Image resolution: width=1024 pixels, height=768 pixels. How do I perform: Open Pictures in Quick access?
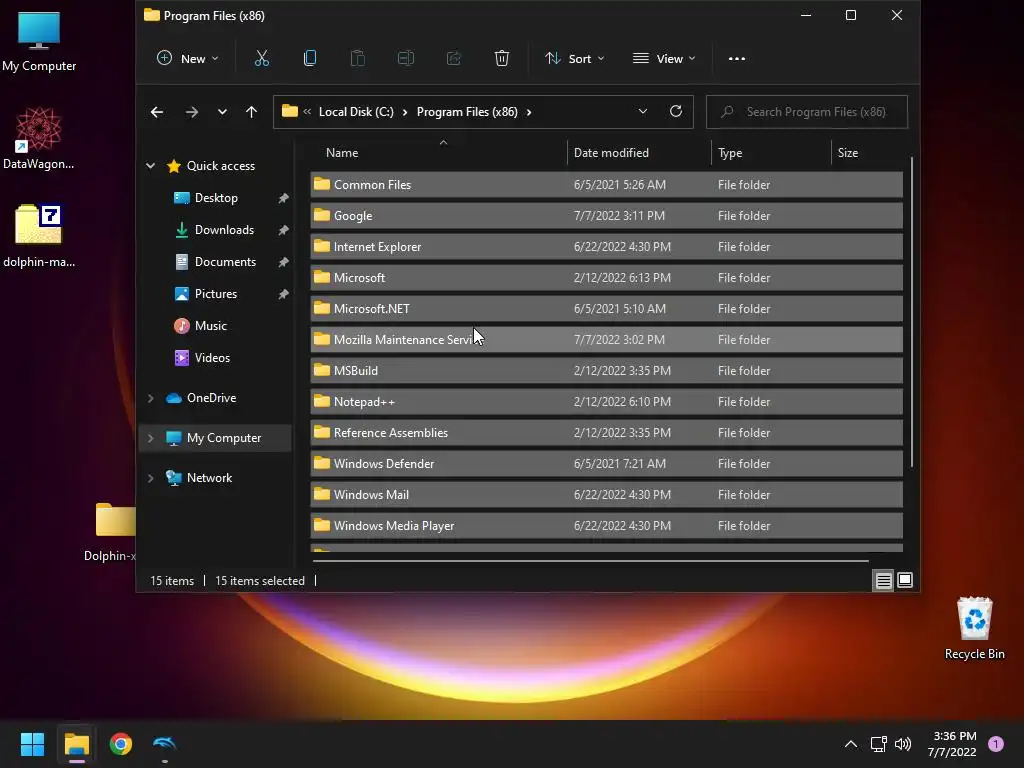[216, 294]
